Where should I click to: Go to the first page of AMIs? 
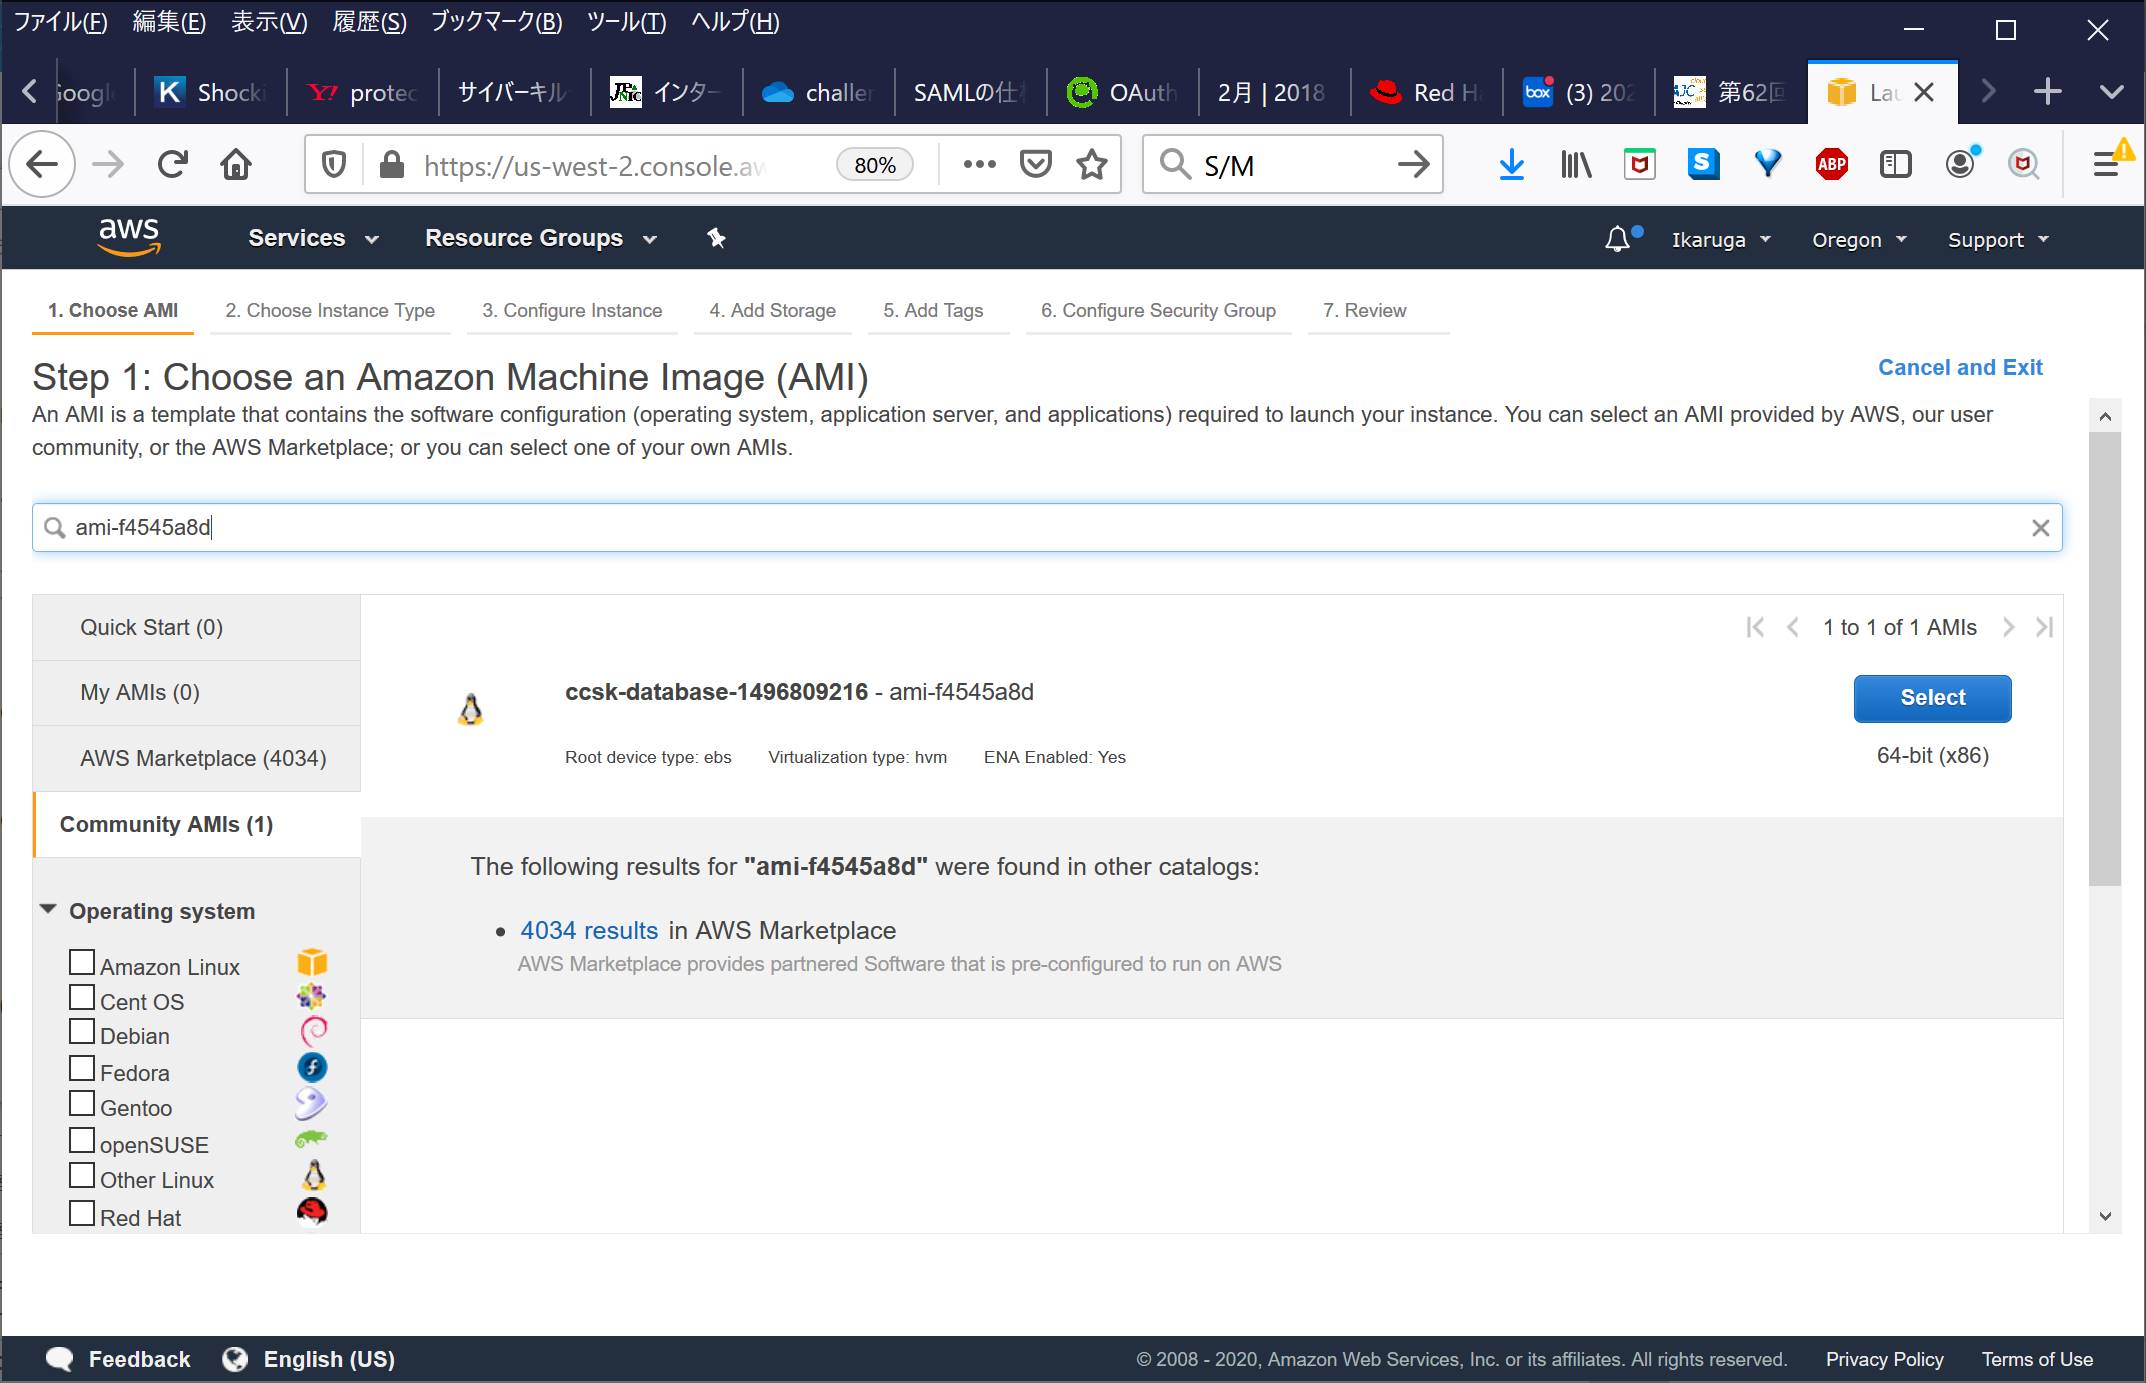coord(1755,627)
